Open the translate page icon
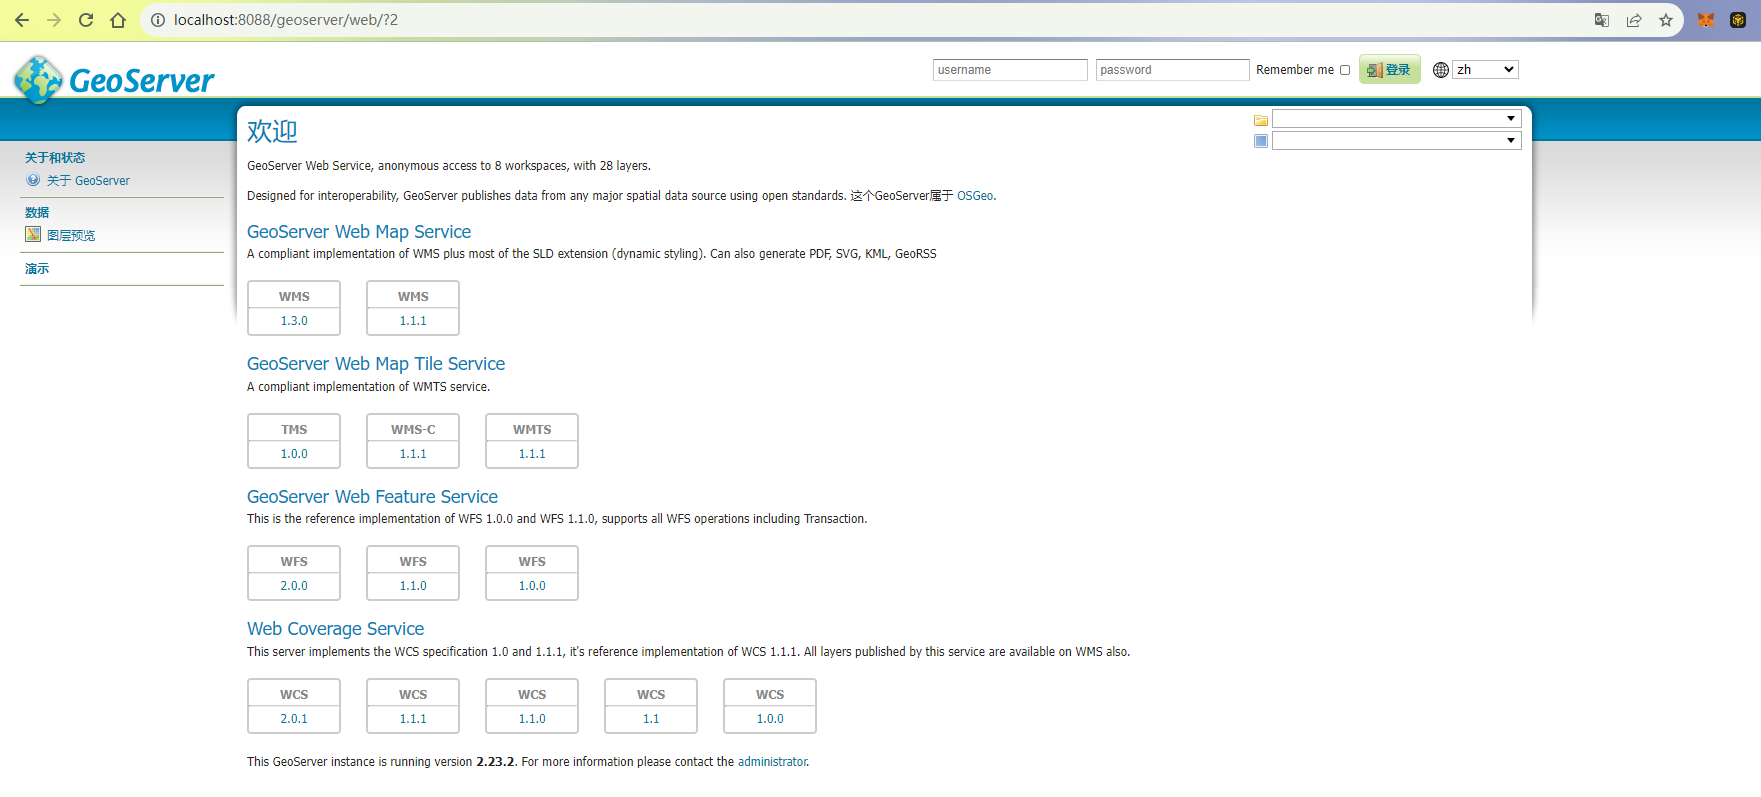This screenshot has height=797, width=1761. [1602, 20]
